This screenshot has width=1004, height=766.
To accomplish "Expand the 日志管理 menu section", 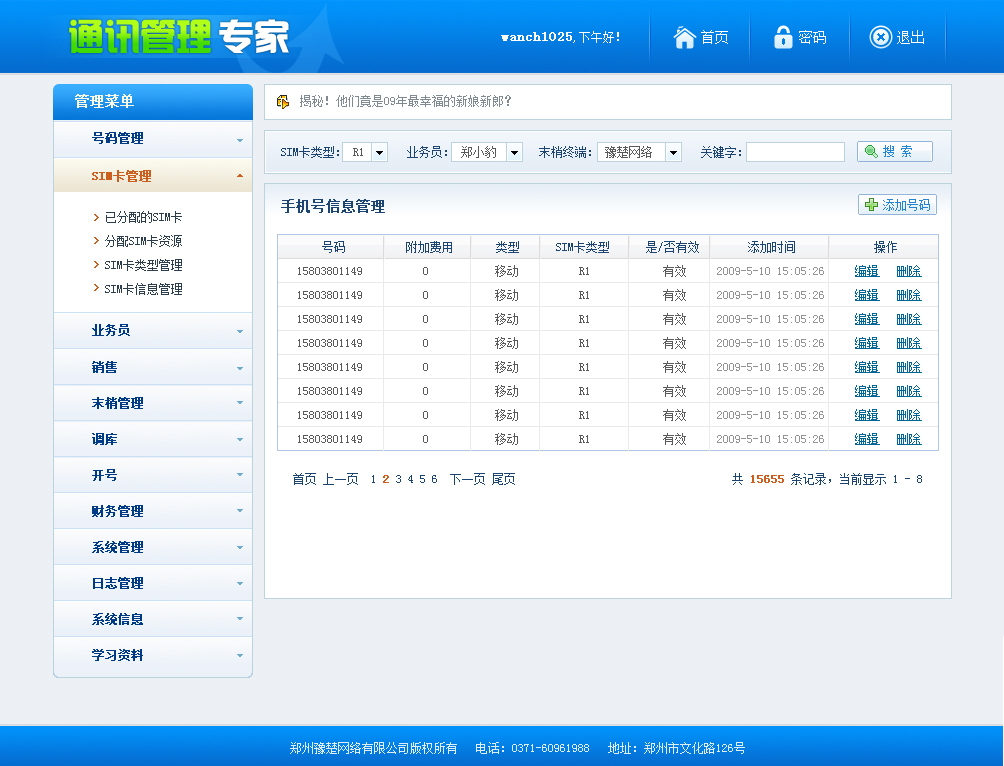I will 153,583.
